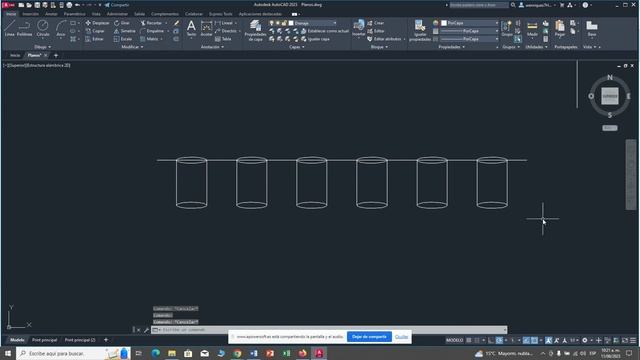640x360 pixels.
Task: Expand the Dibujo panel dropdown
Action: click(x=42, y=47)
